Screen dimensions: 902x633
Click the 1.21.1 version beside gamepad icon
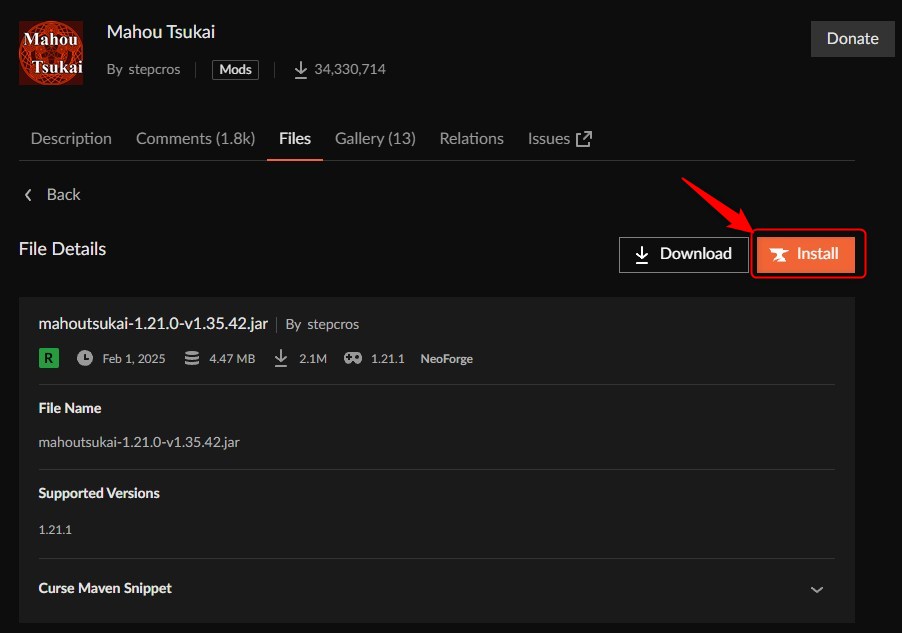388,359
